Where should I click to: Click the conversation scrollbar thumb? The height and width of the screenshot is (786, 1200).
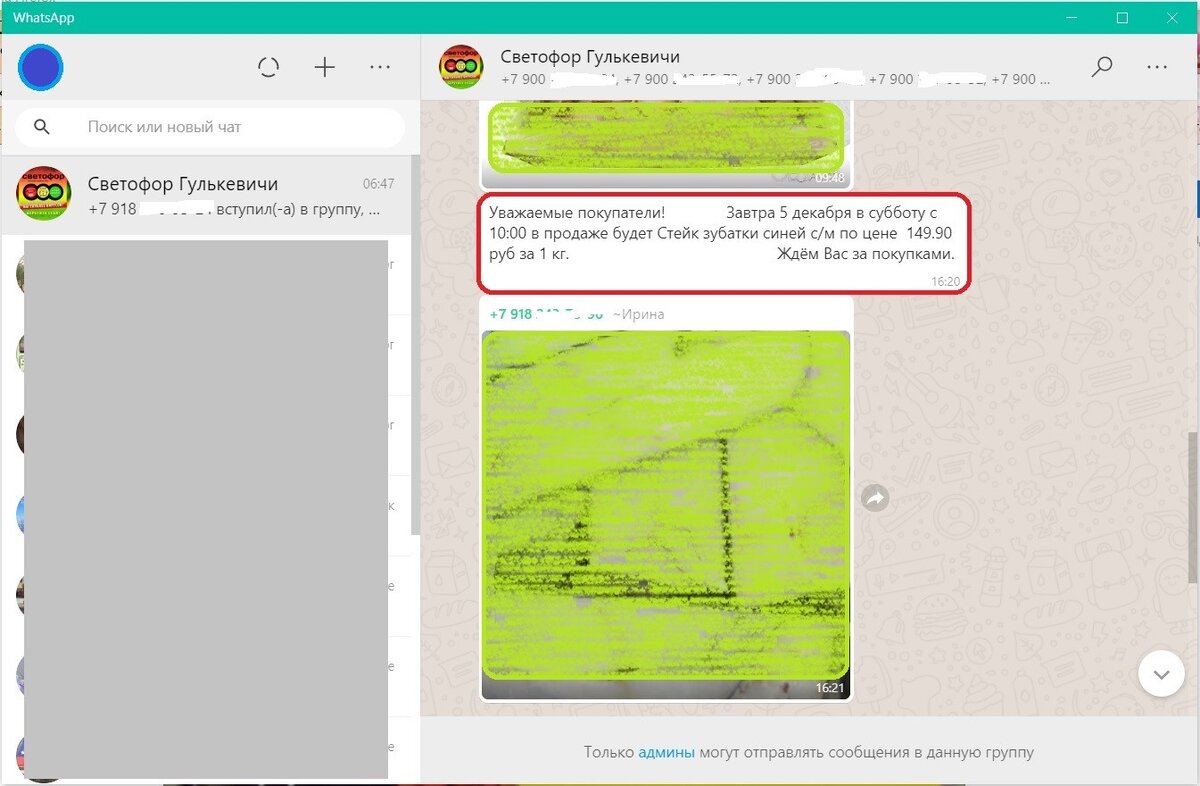1192,507
